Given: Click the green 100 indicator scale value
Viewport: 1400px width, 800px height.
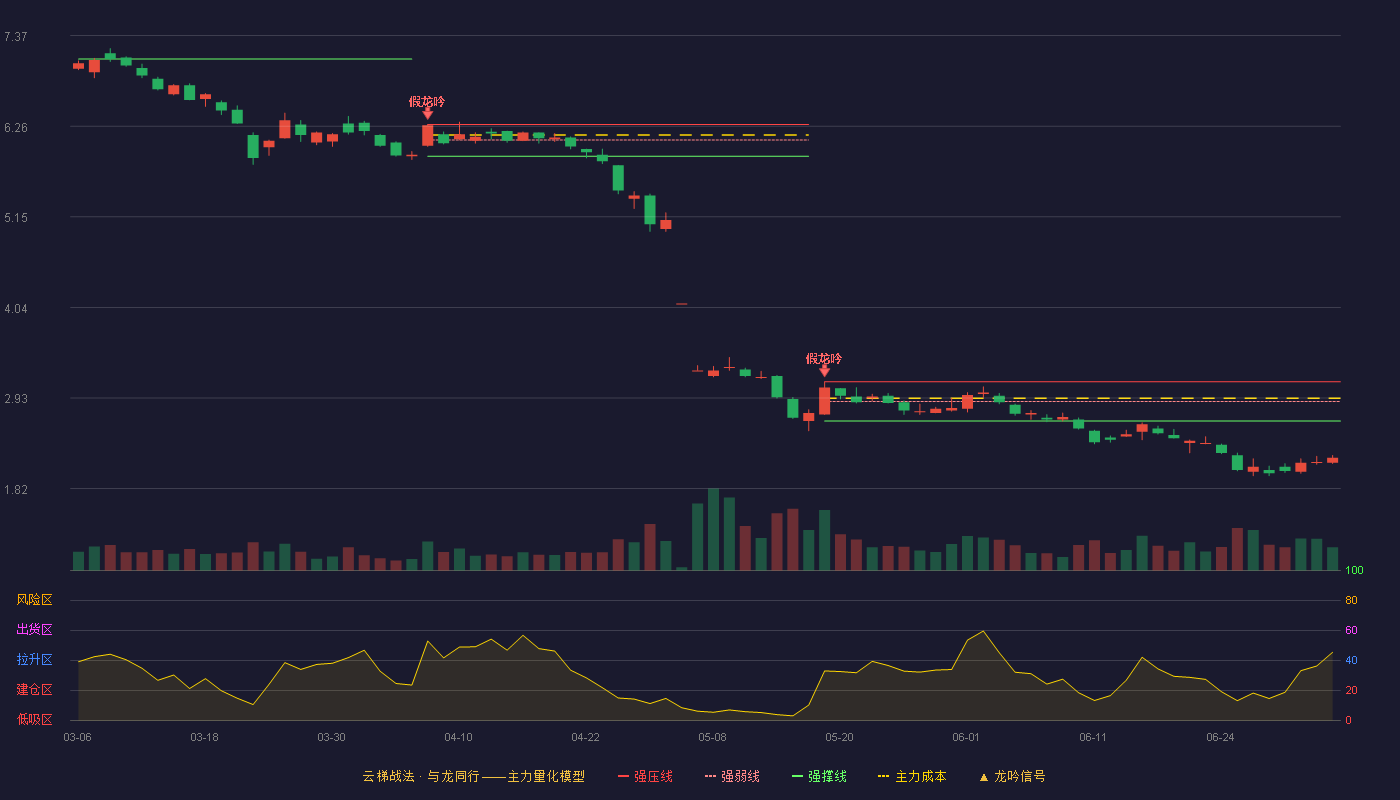Looking at the screenshot, I should (x=1354, y=571).
